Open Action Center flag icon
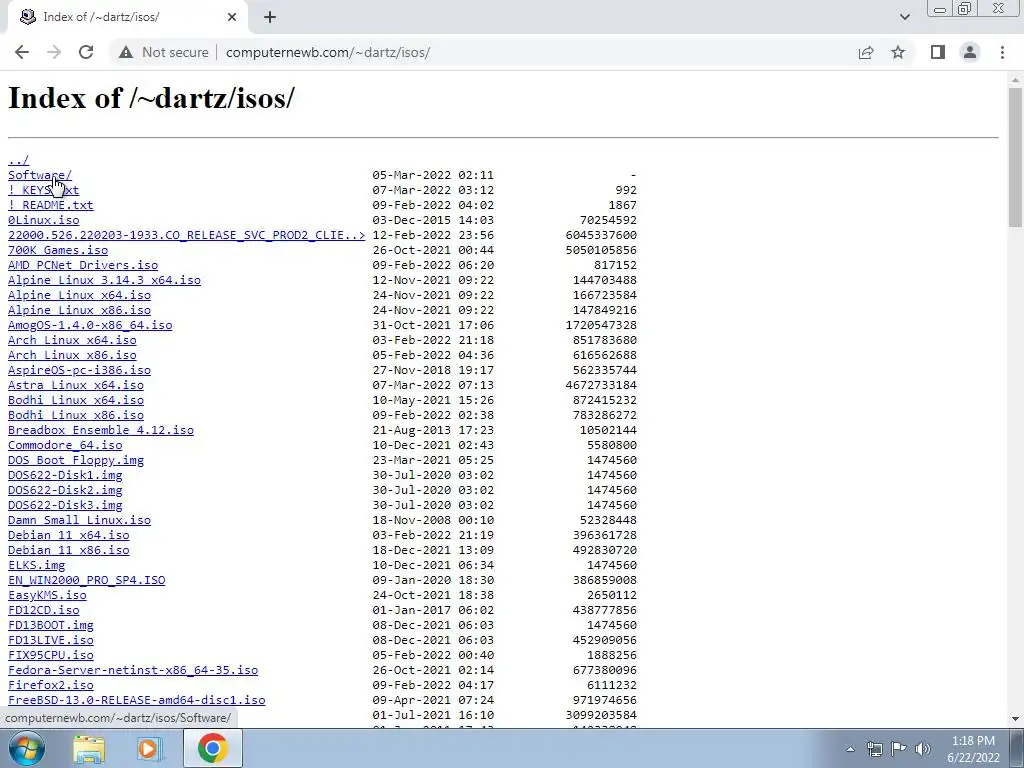The image size is (1024, 768). (899, 749)
